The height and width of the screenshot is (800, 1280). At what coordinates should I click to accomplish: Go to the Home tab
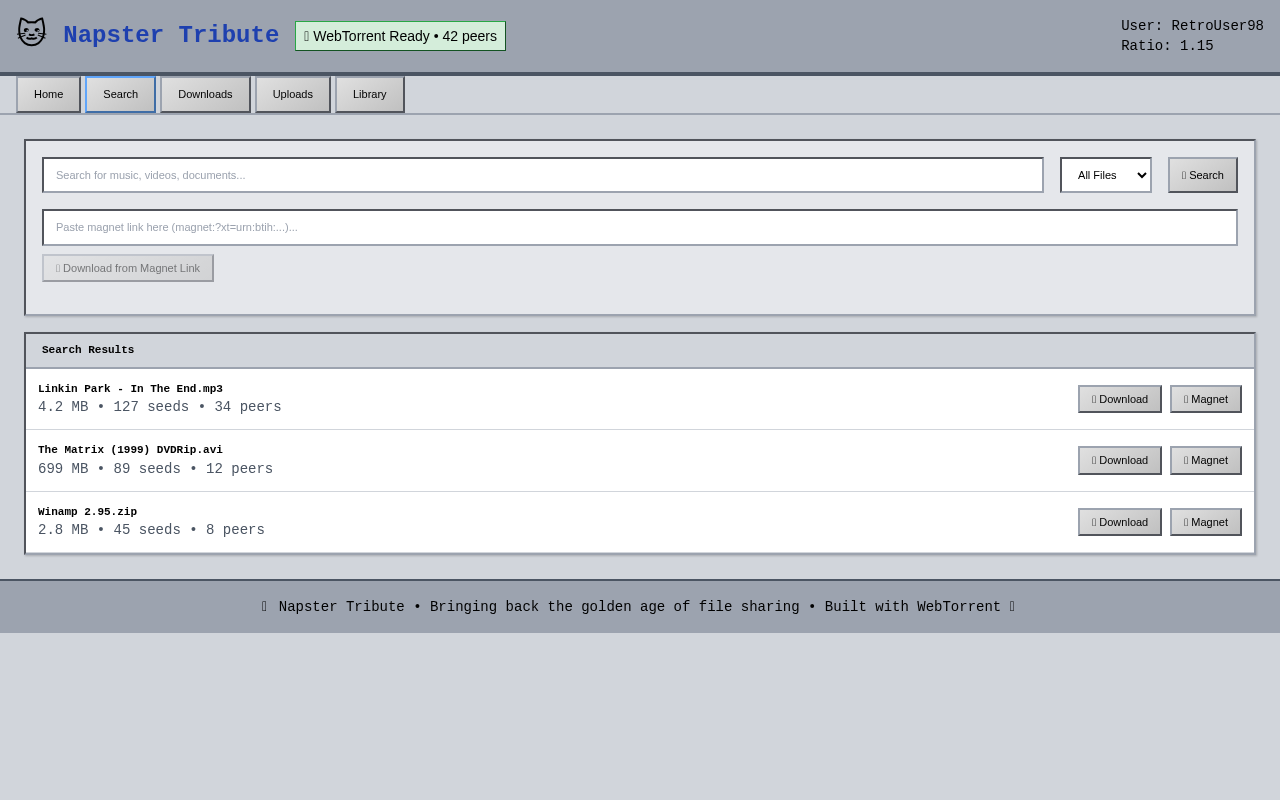[x=48, y=93]
